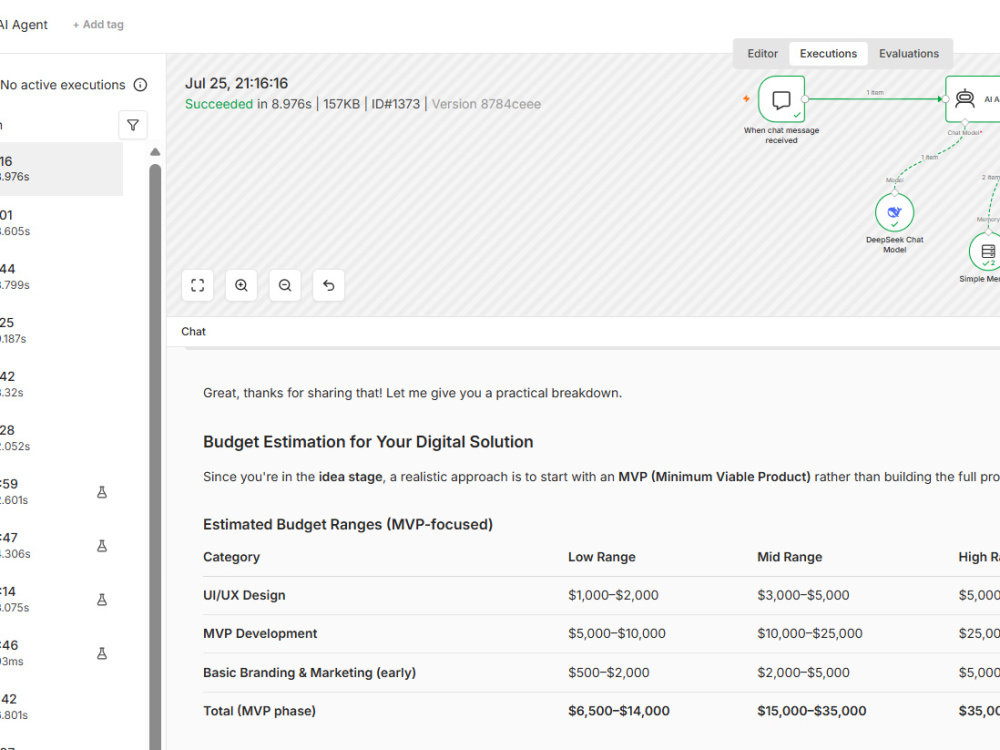Click the $500–$2,000 cell

tap(608, 672)
